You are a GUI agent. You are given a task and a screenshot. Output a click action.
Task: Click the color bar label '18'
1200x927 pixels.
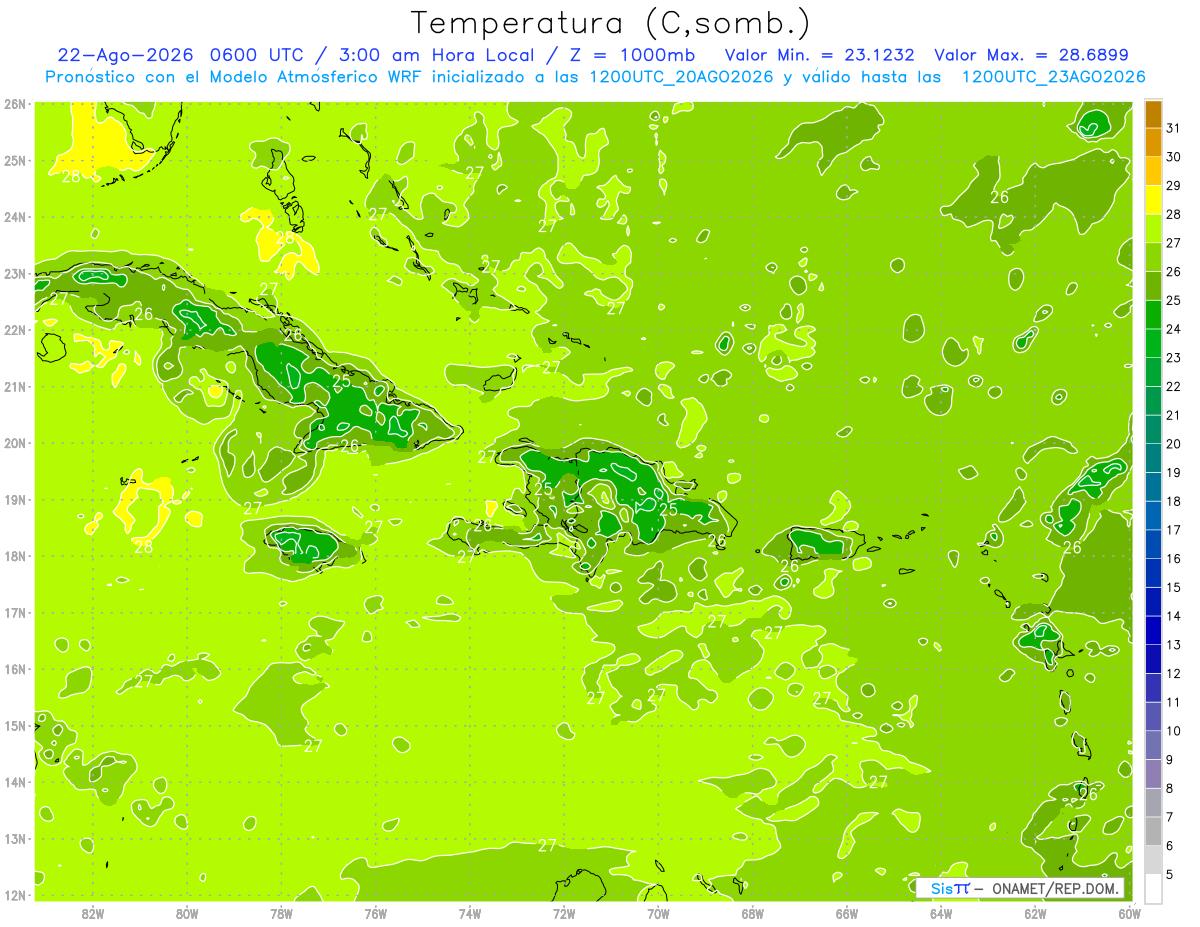point(1173,501)
